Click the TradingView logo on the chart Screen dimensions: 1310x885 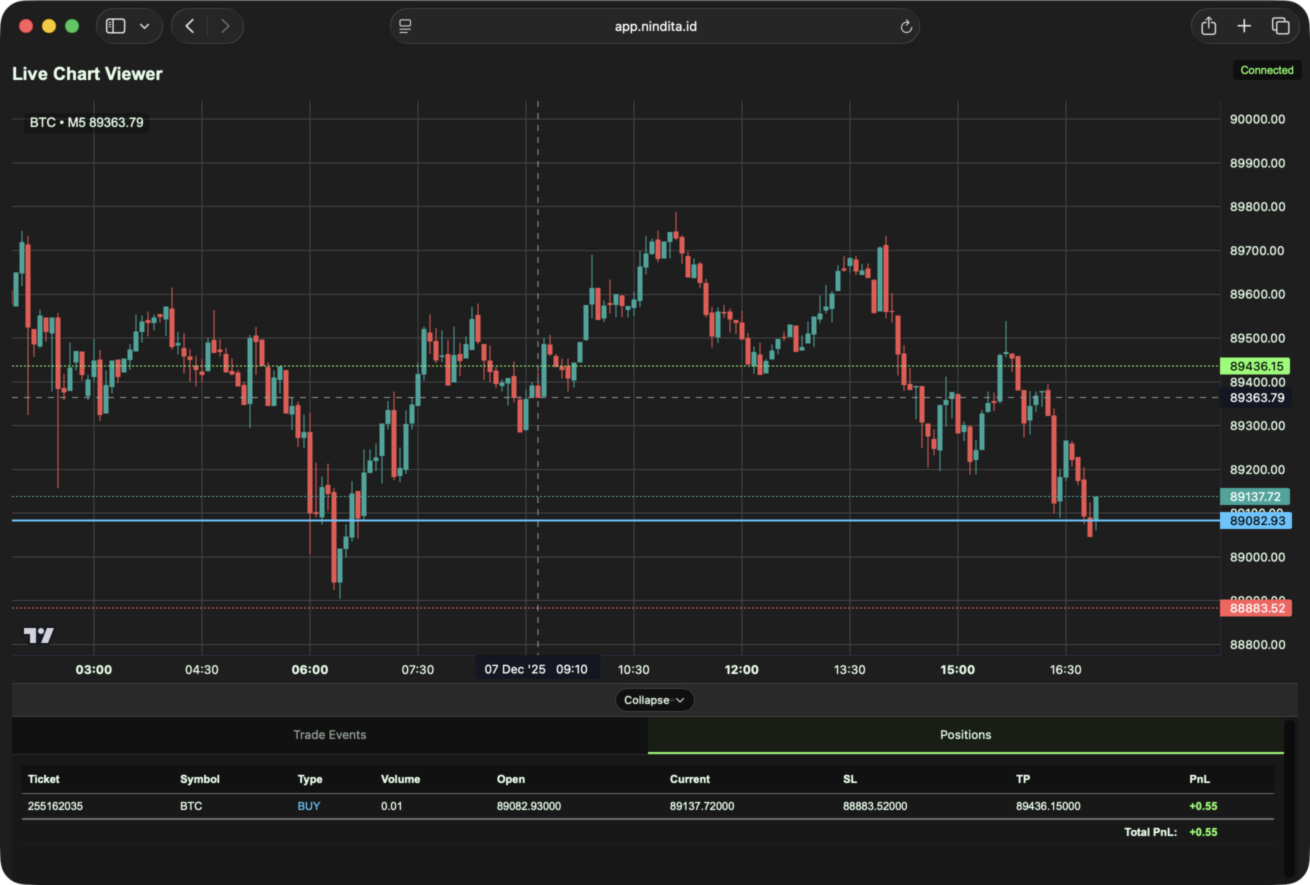tap(39, 635)
